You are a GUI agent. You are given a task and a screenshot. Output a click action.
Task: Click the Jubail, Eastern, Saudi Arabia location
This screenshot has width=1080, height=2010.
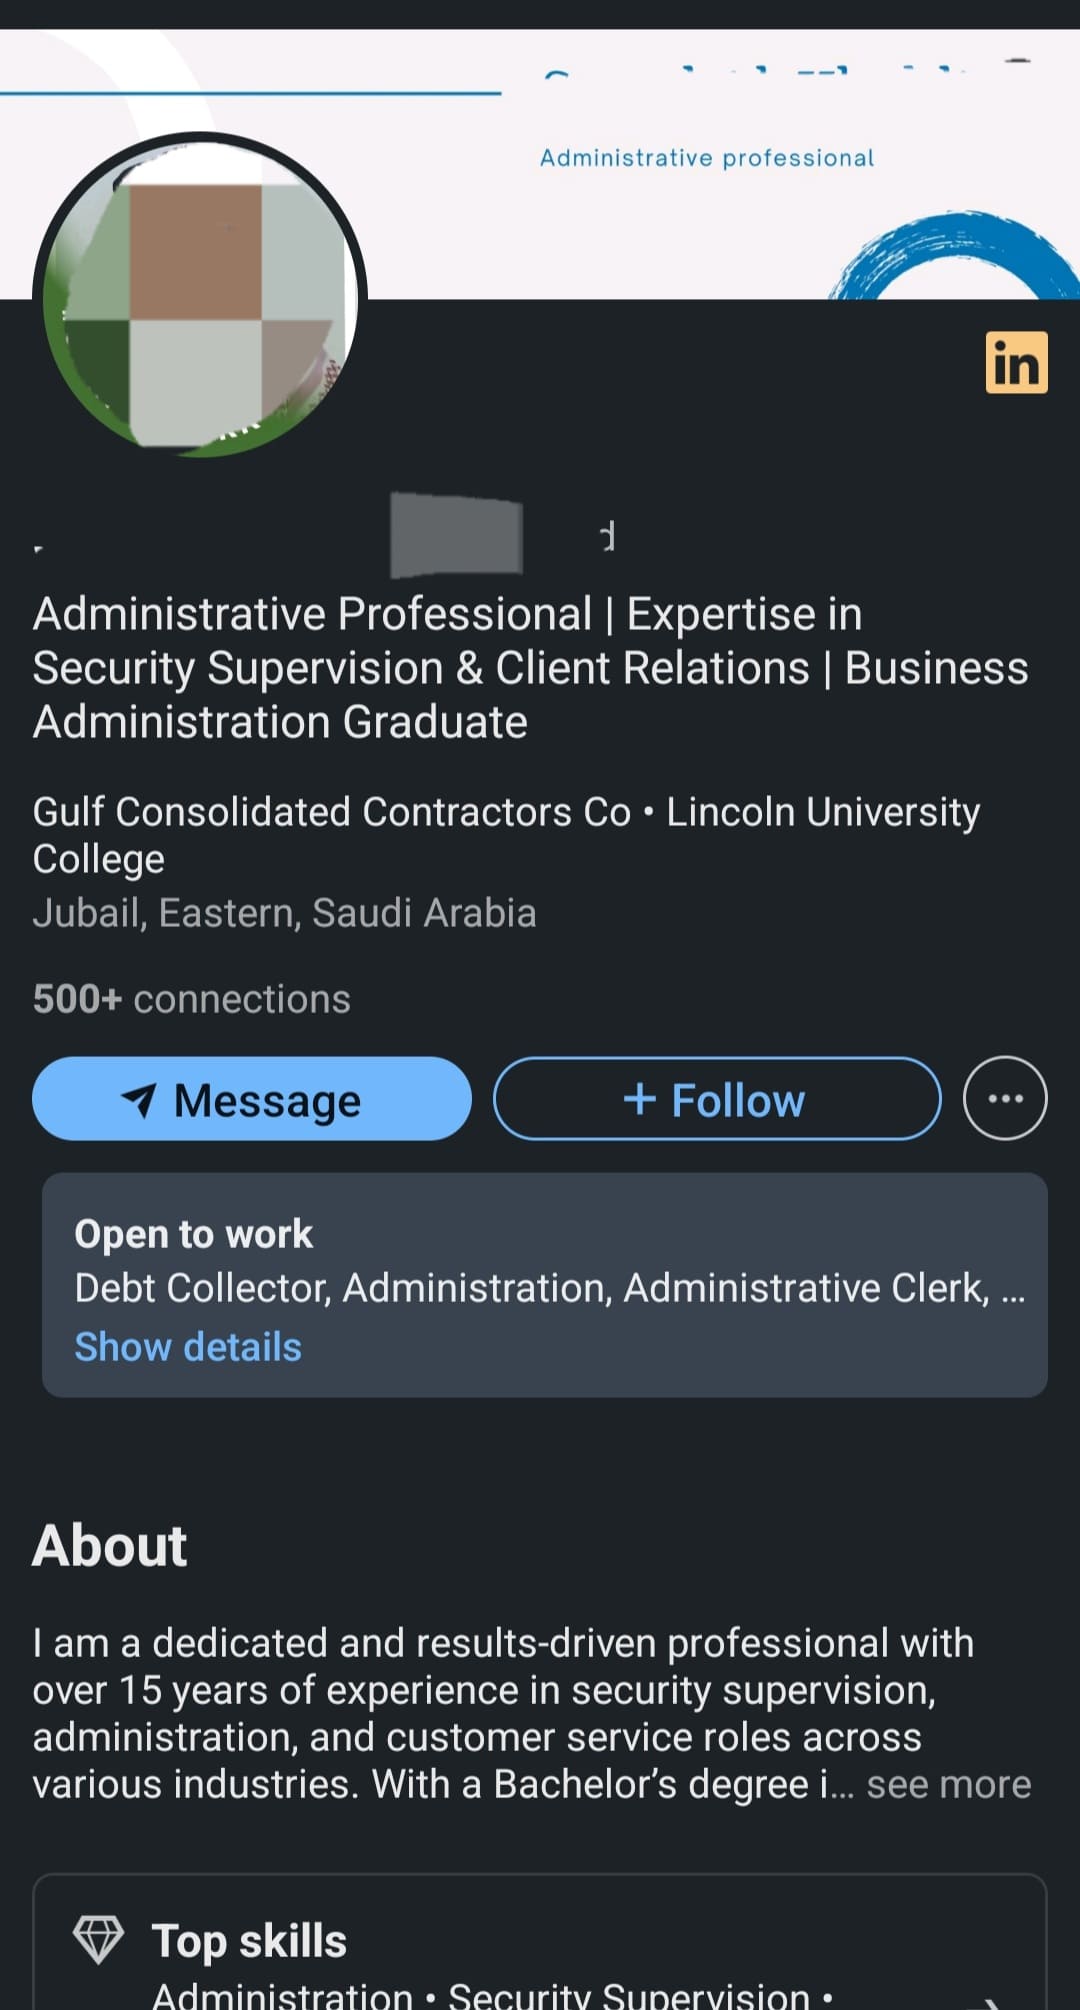[284, 913]
